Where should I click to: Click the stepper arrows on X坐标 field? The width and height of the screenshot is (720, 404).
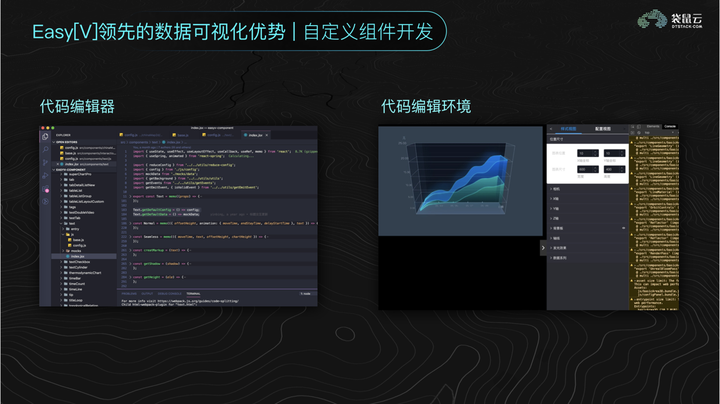click(x=596, y=153)
